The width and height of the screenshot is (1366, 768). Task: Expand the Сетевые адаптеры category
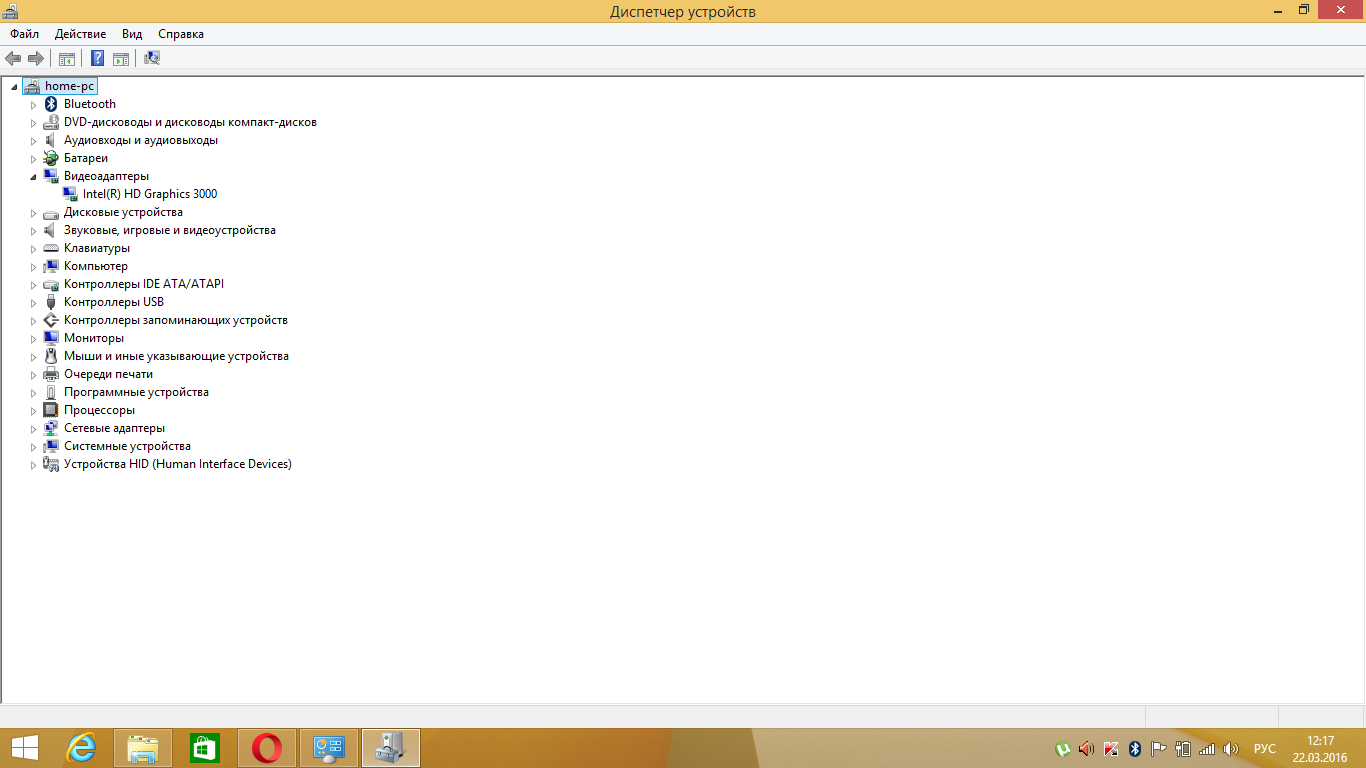[33, 429]
